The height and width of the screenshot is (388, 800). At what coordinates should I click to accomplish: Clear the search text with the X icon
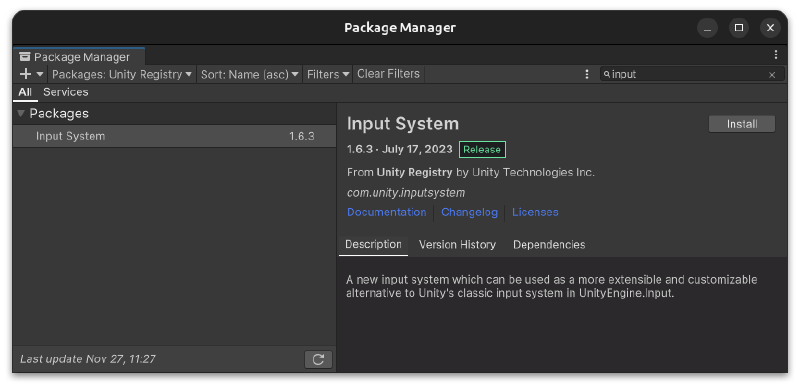(x=772, y=75)
